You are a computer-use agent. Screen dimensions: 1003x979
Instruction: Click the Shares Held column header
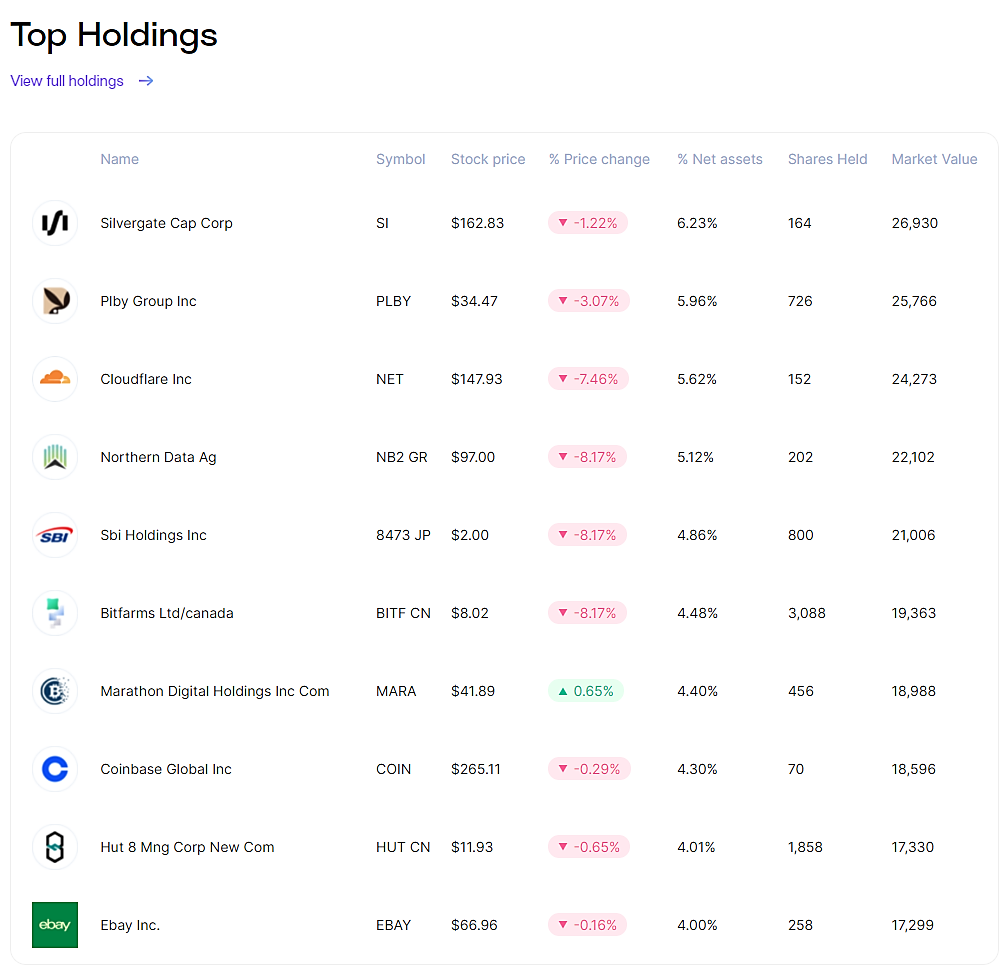point(828,159)
